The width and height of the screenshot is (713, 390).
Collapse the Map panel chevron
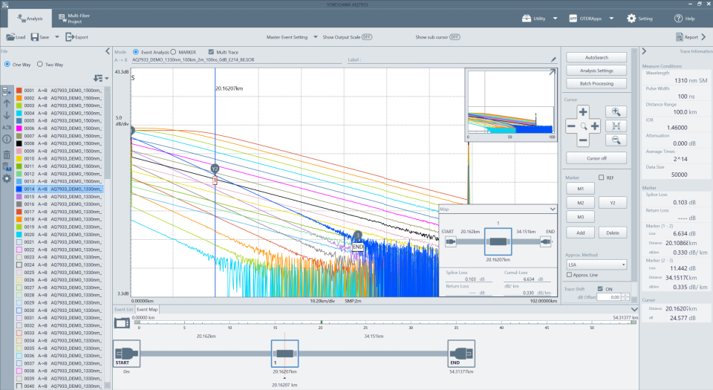tap(552, 209)
